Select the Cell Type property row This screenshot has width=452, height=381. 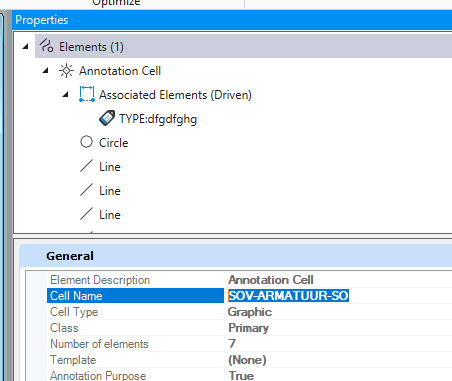click(x=249, y=312)
